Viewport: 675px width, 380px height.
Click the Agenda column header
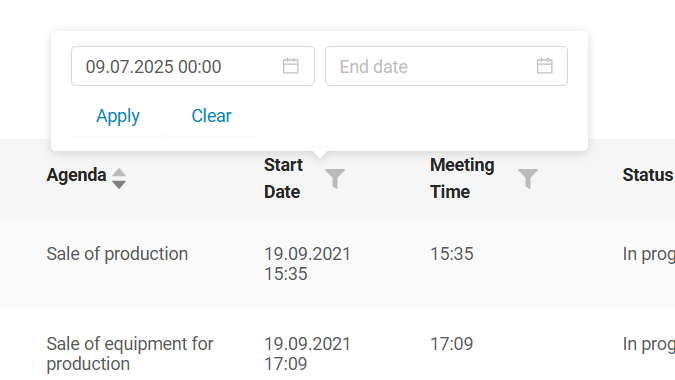pos(77,175)
